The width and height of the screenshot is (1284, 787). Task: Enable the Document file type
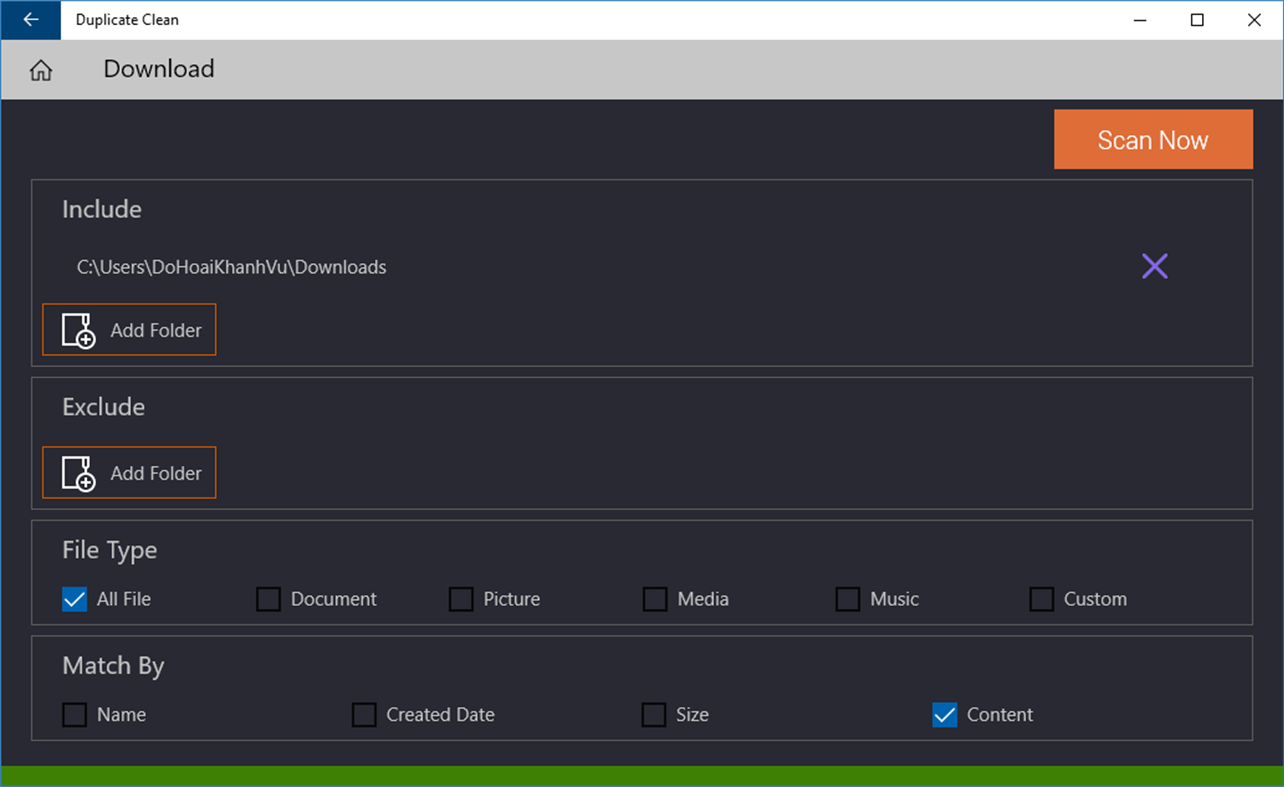[x=267, y=598]
